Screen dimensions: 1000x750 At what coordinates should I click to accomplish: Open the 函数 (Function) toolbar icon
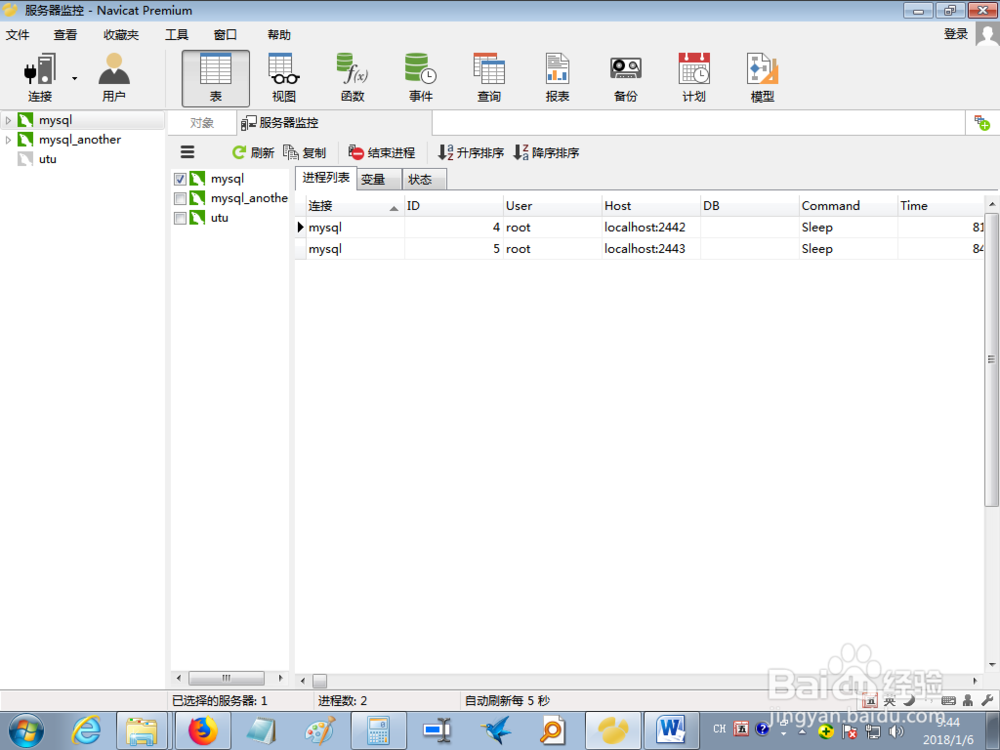click(352, 78)
